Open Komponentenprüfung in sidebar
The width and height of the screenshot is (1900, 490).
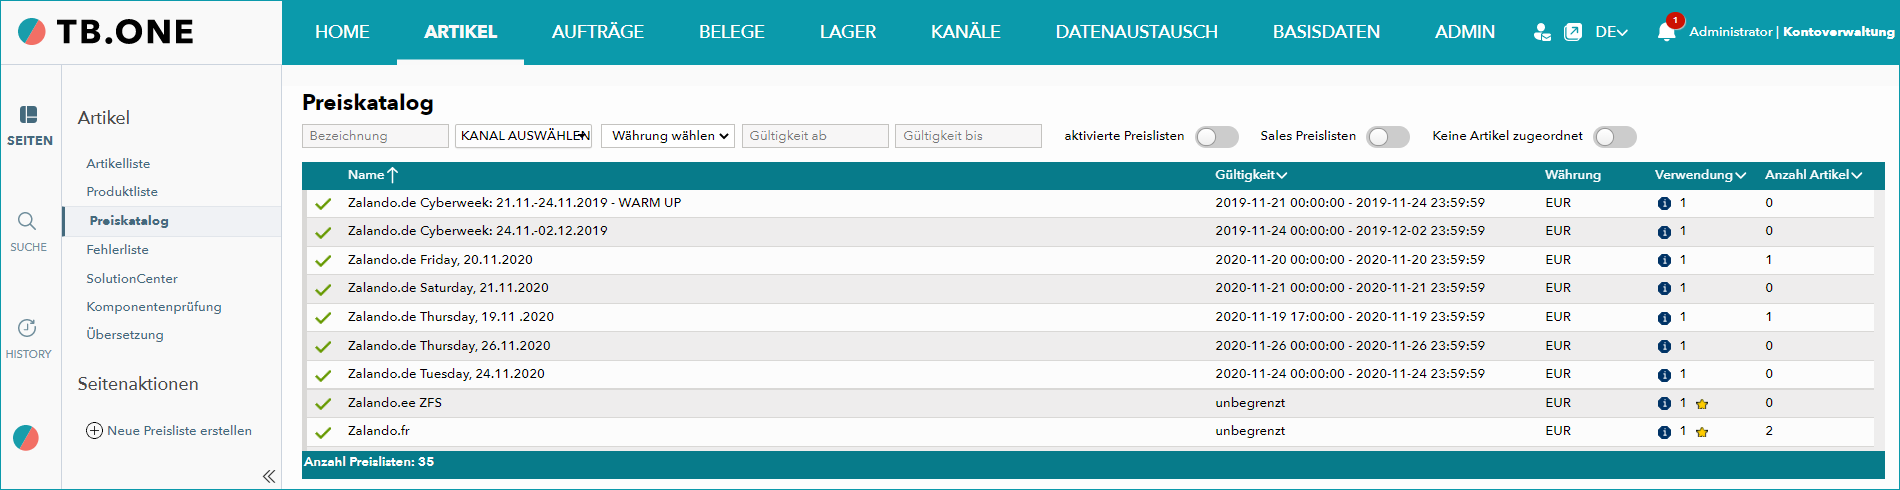click(x=154, y=307)
